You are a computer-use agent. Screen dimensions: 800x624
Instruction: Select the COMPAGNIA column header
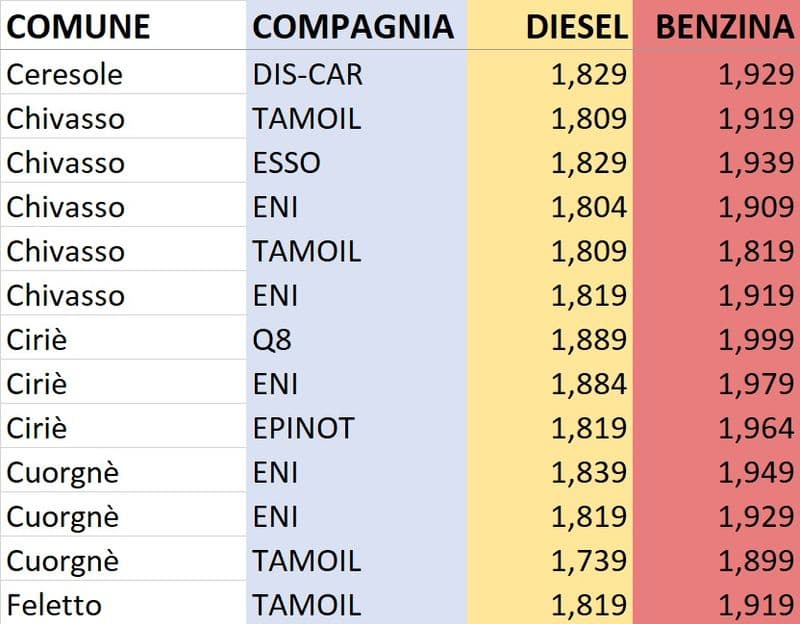pyautogui.click(x=352, y=27)
